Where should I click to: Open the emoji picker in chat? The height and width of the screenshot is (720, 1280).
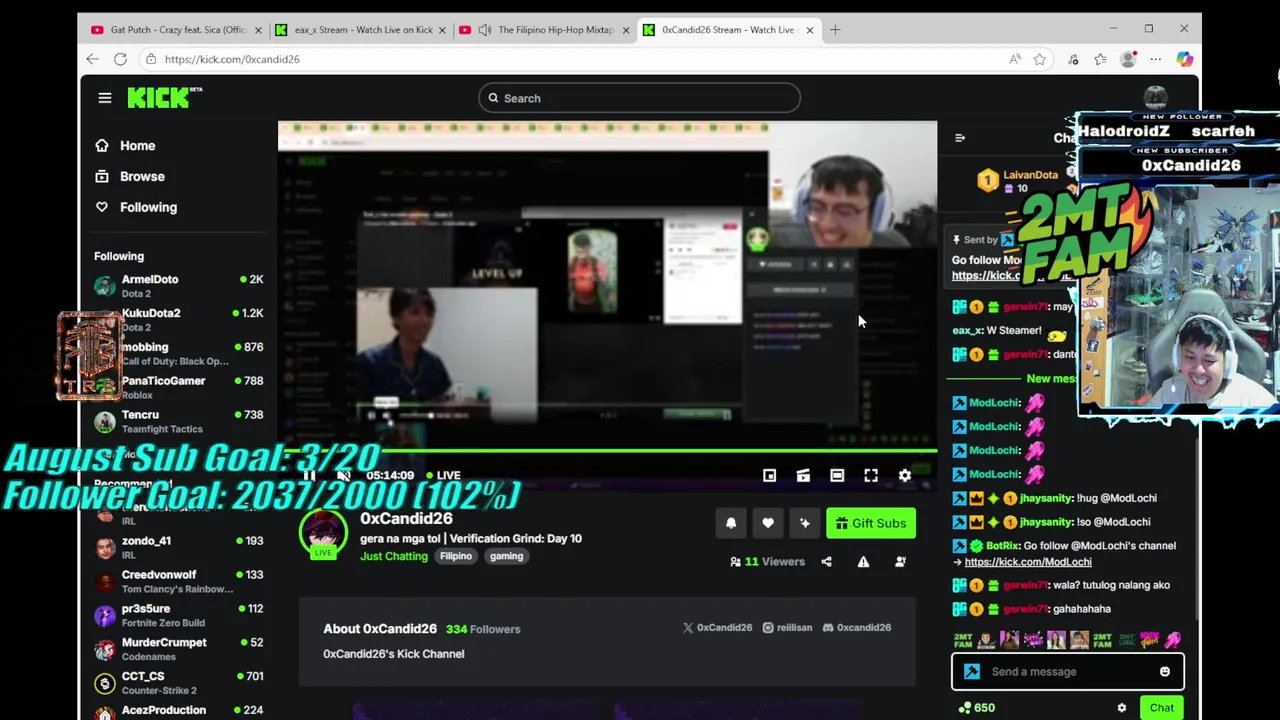point(1165,672)
